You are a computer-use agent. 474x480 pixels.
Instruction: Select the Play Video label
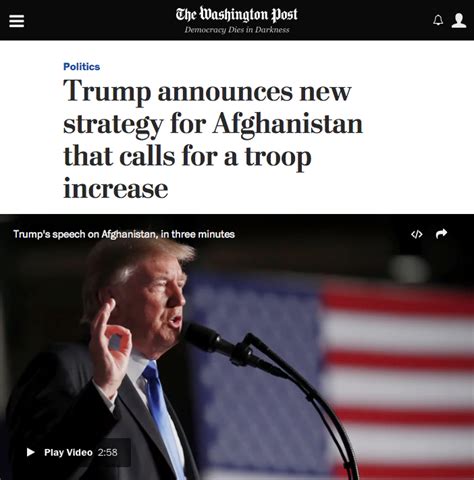68,452
